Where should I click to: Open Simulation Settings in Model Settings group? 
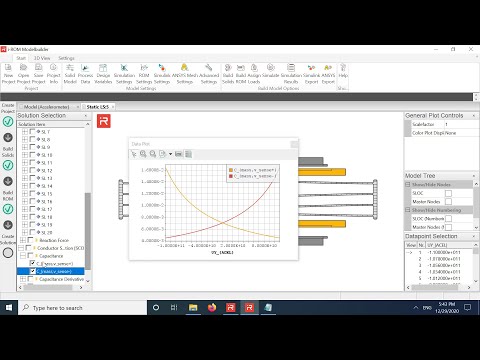(124, 74)
